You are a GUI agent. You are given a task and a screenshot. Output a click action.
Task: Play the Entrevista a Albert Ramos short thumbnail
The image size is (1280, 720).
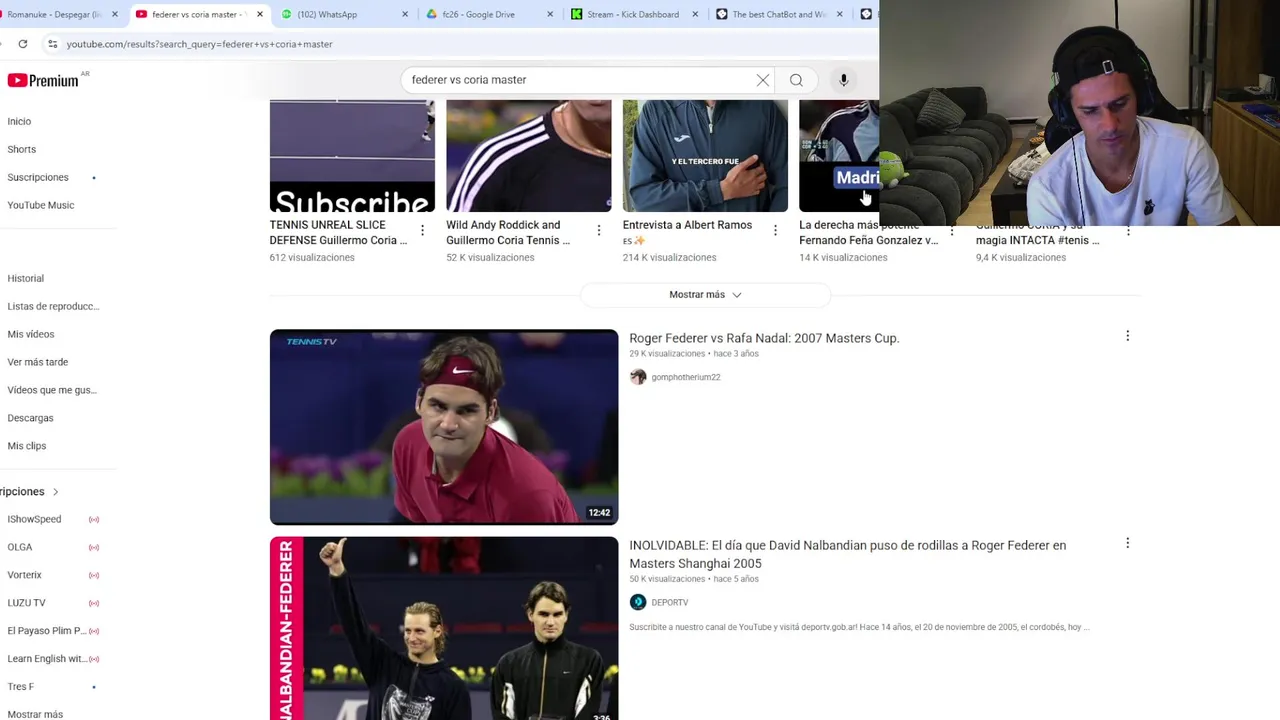click(x=705, y=156)
